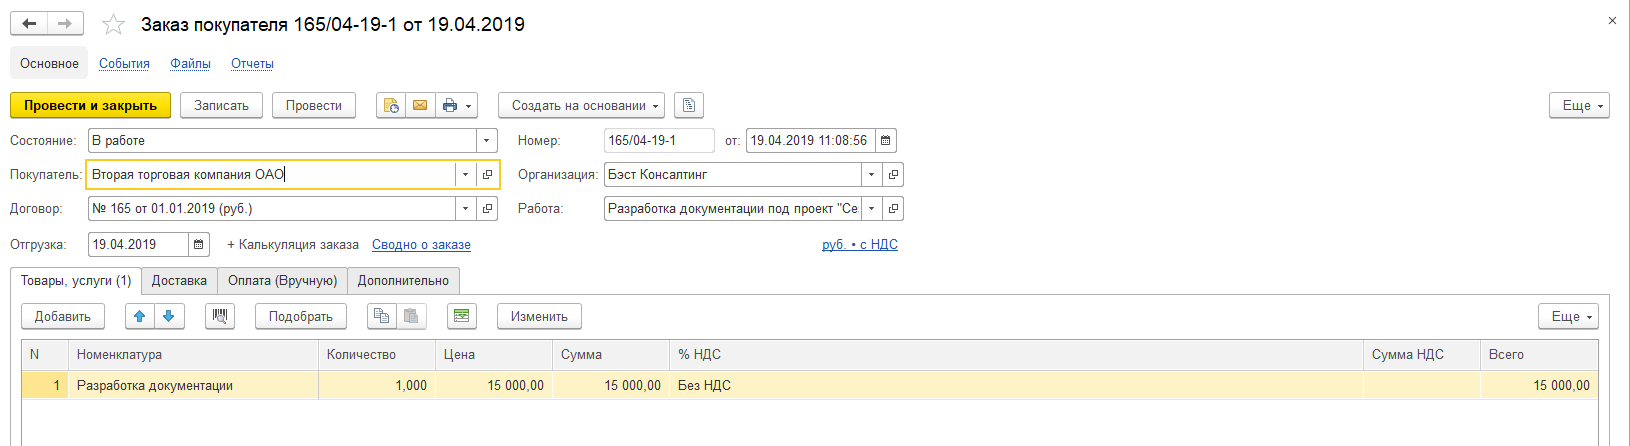
Task: Open the table's Еще menu
Action: pyautogui.click(x=1569, y=316)
